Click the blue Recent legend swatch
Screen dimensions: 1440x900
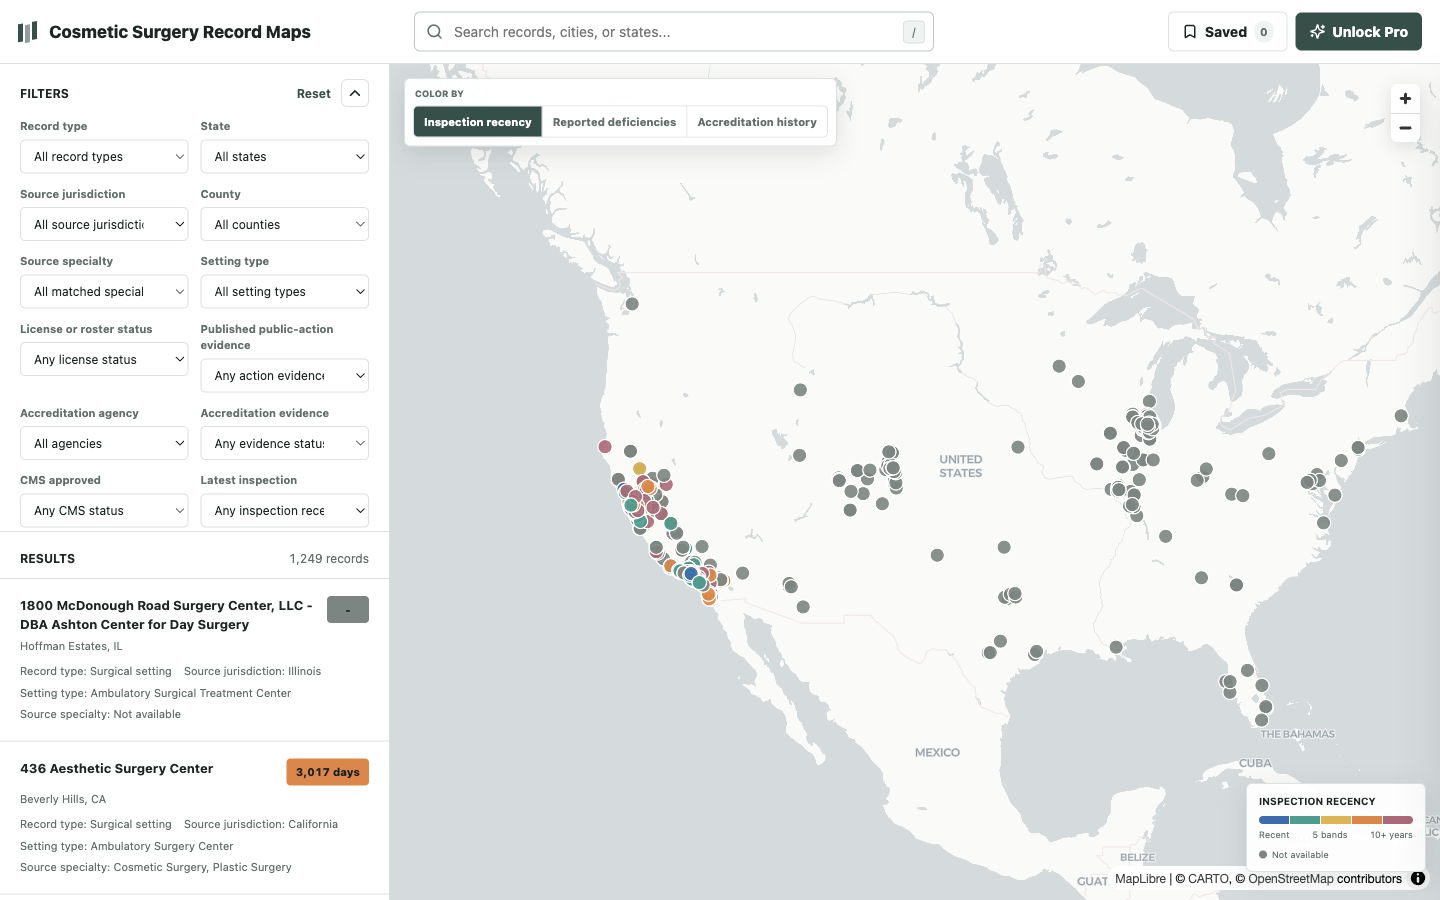click(x=1274, y=820)
